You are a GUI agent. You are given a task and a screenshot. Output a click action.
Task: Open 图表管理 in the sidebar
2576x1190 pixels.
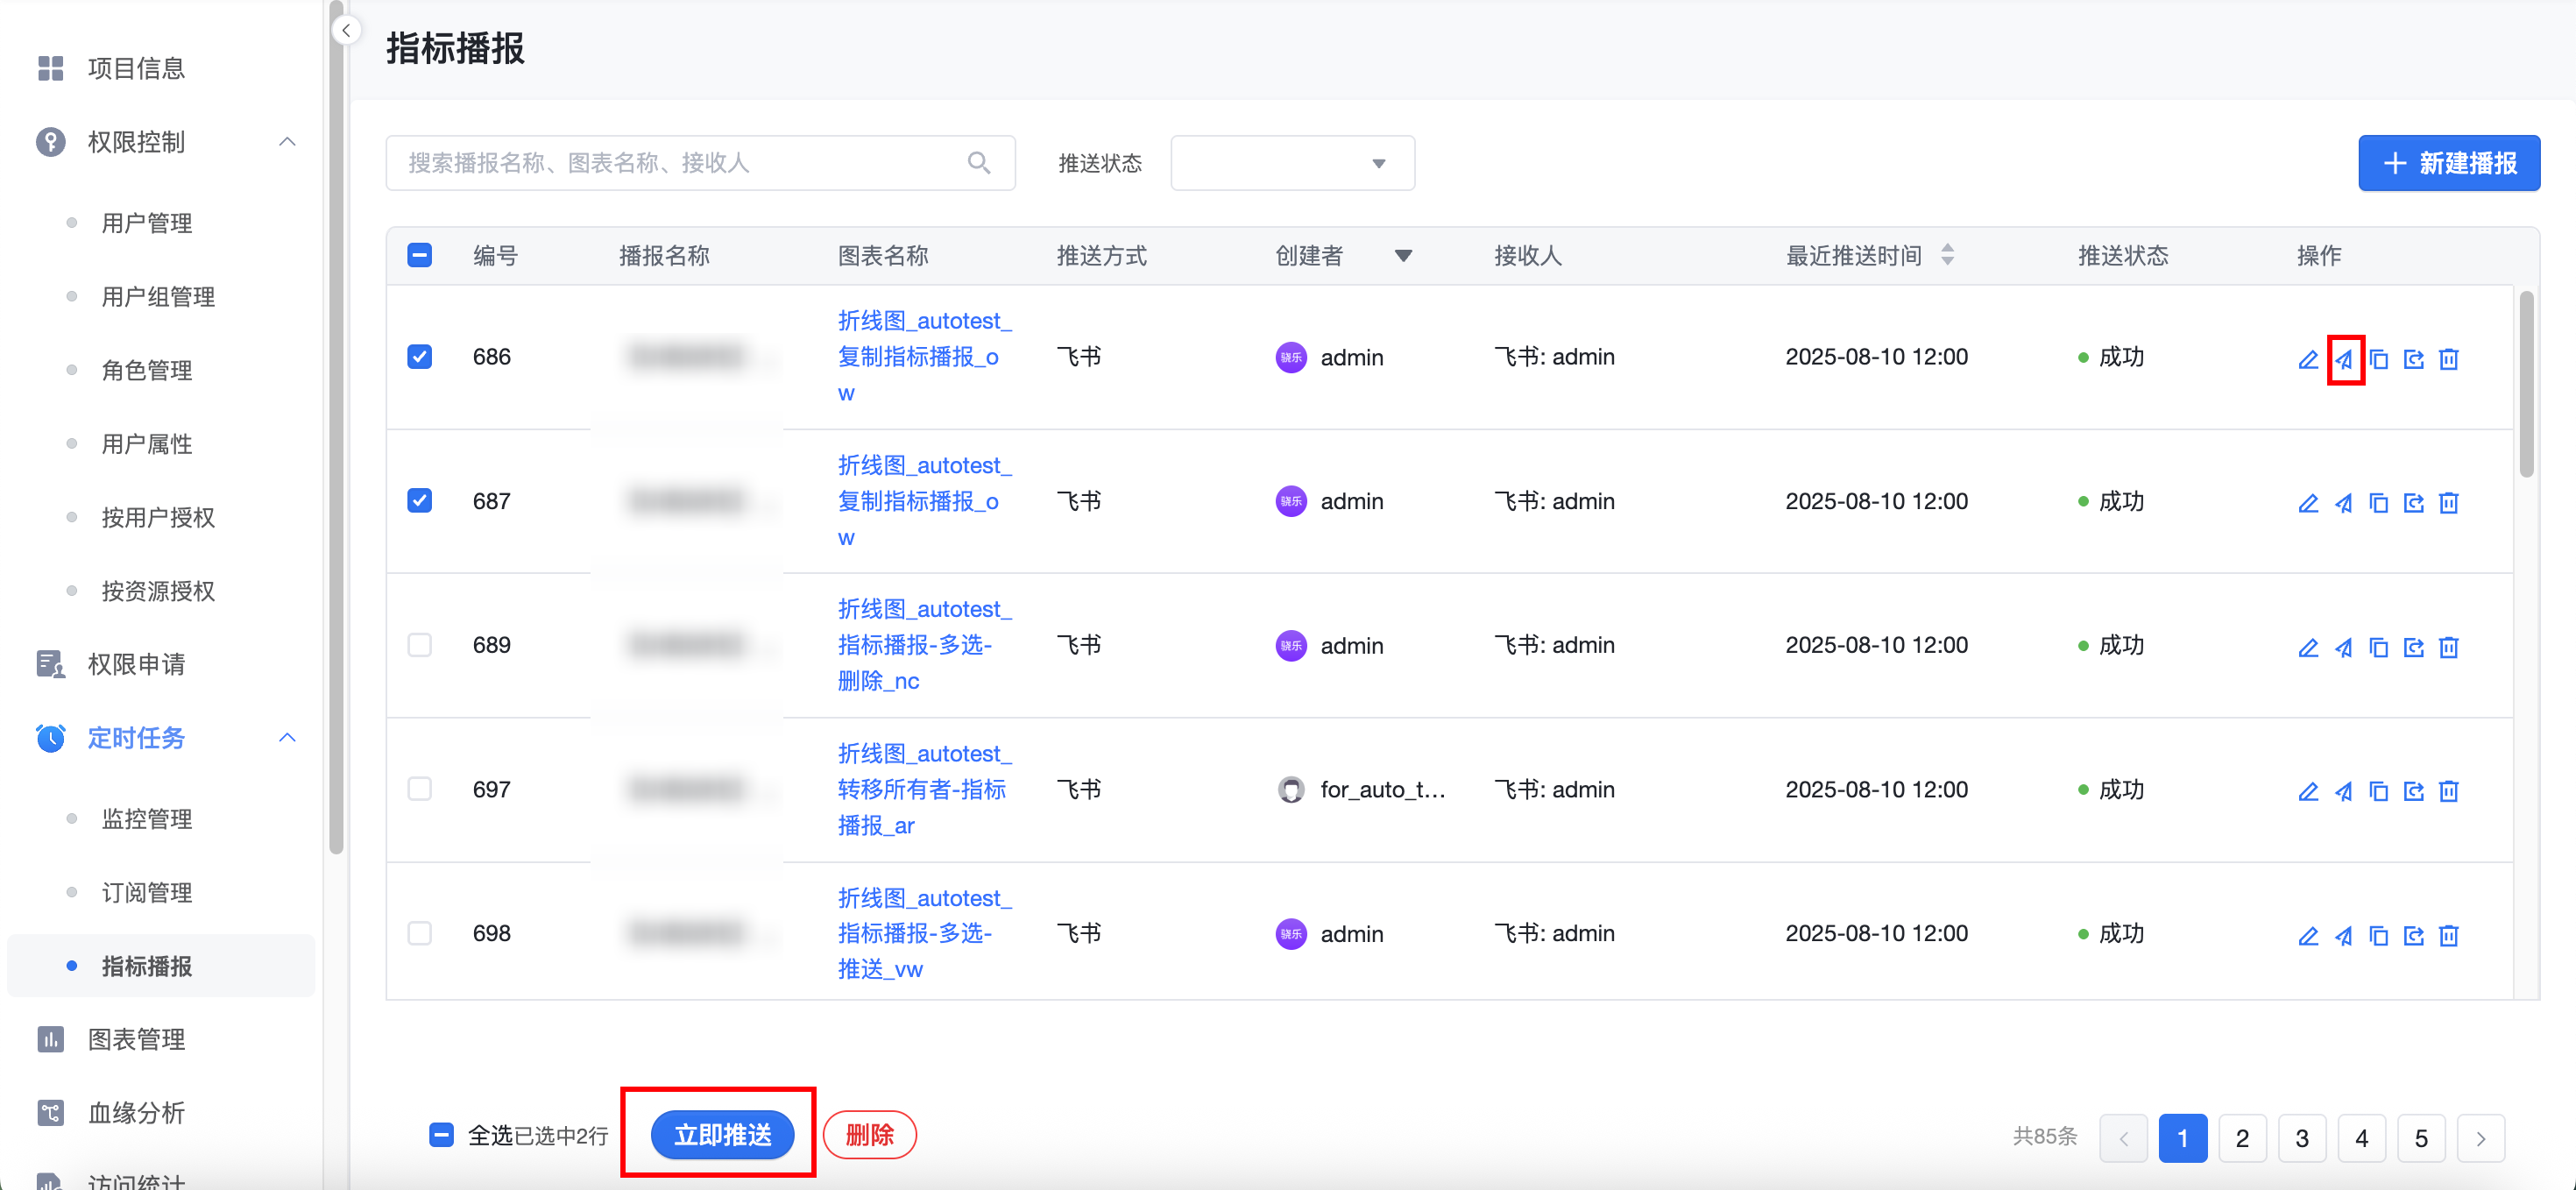pos(136,1039)
